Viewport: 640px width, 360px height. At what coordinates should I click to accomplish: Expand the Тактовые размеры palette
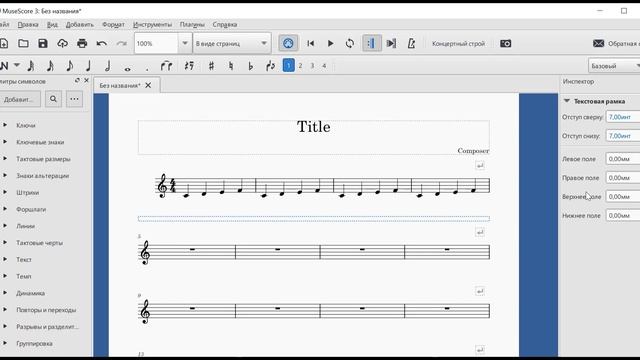[5, 159]
